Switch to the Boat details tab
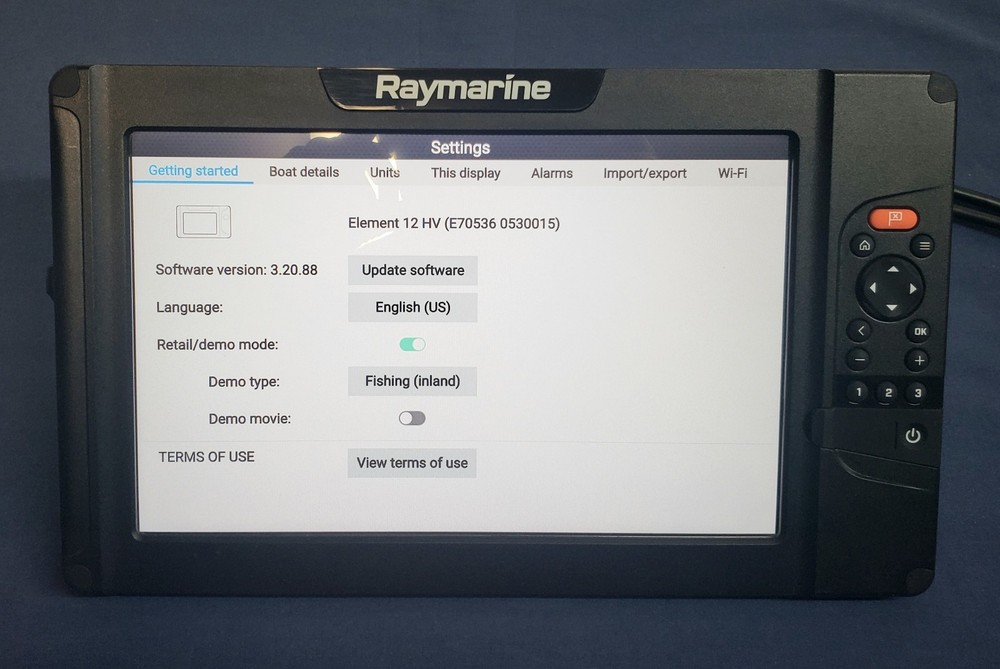This screenshot has height=669, width=1000. [304, 172]
